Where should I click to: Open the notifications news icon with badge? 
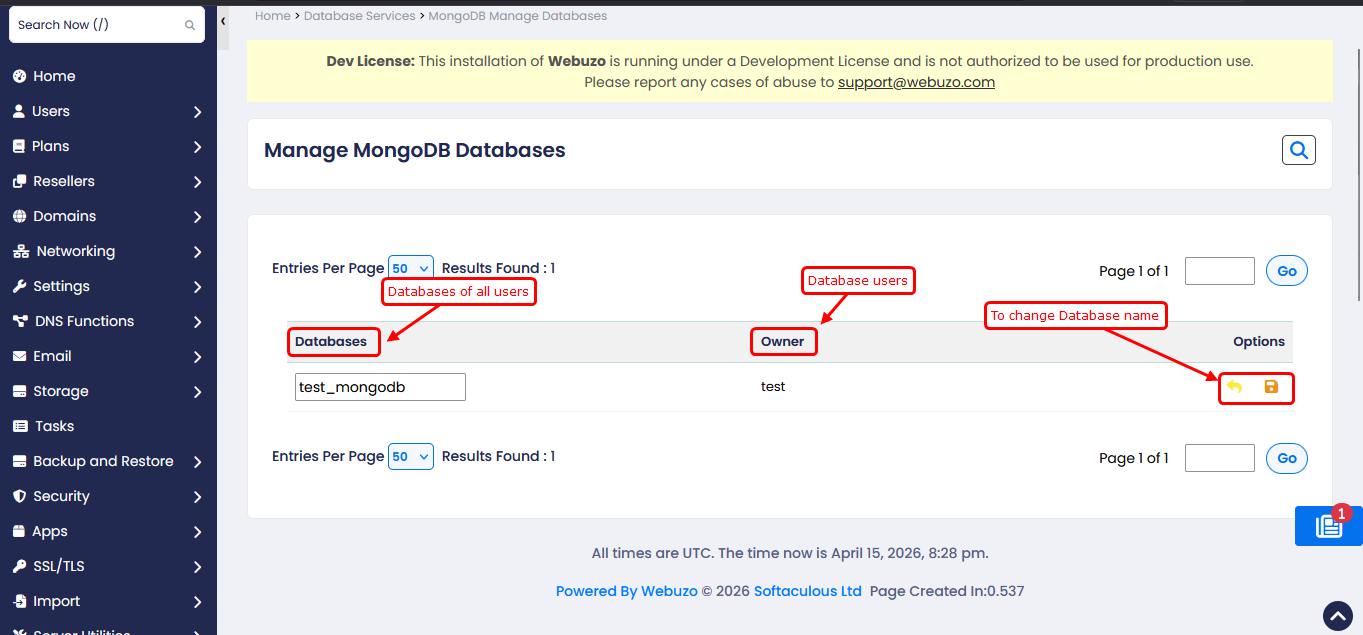click(1328, 526)
